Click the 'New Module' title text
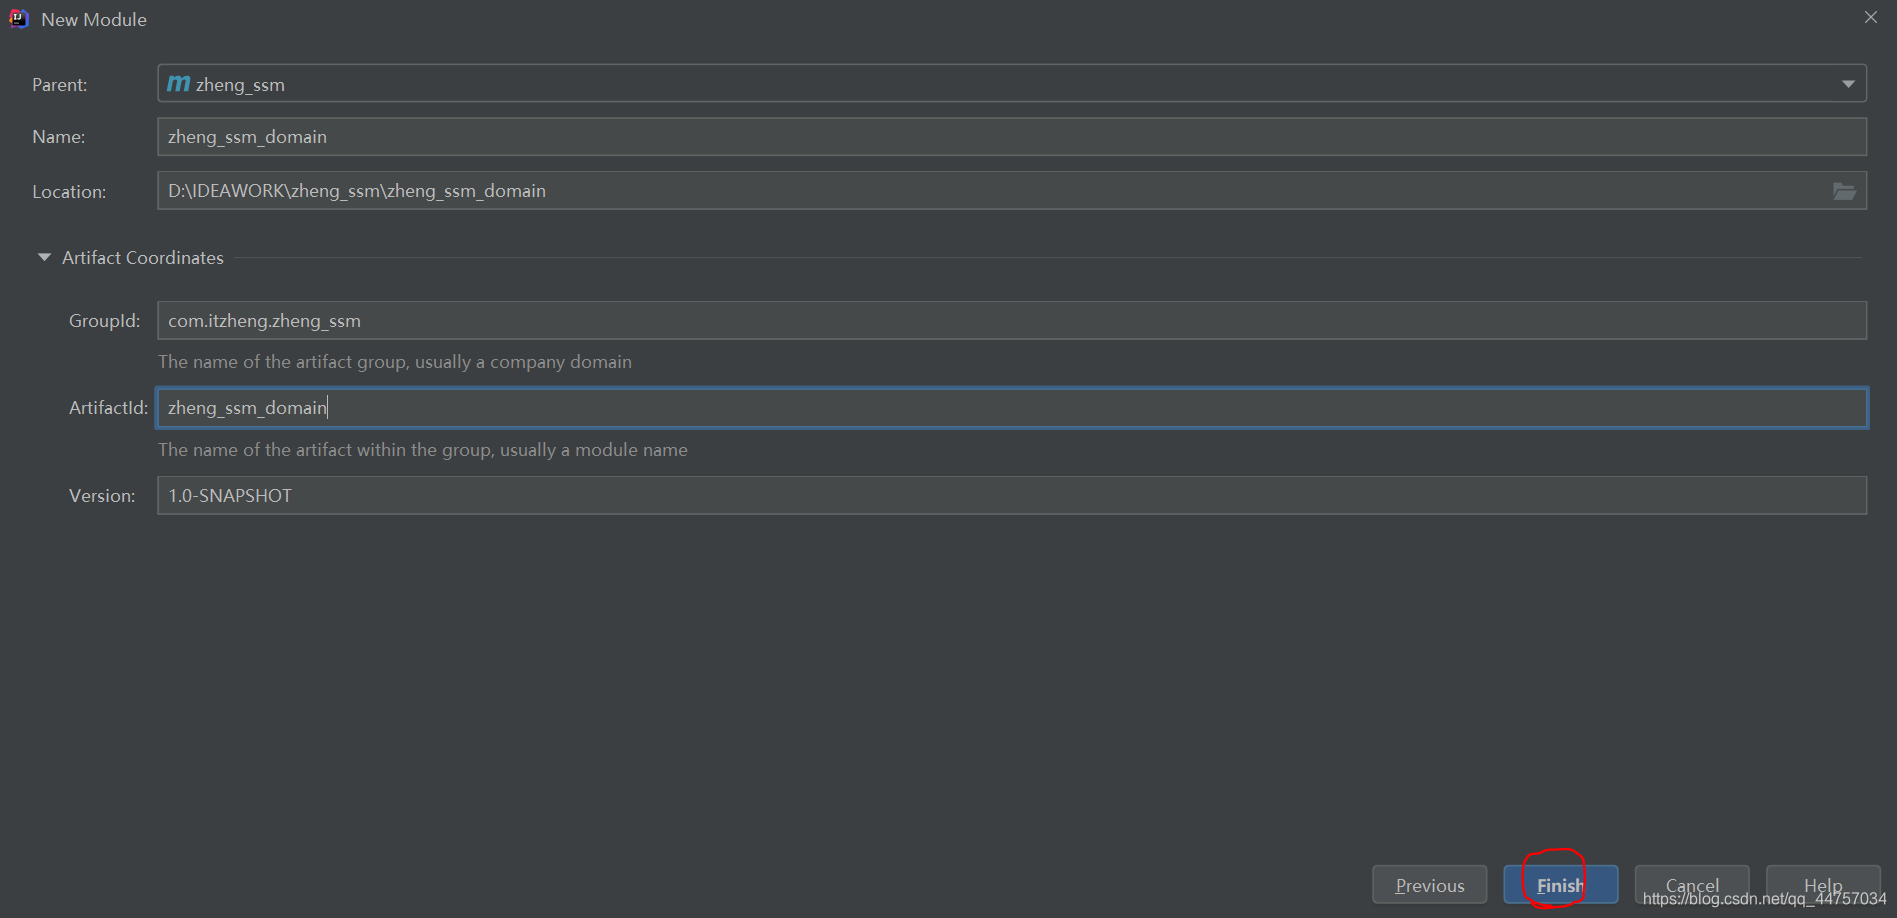 pos(94,20)
